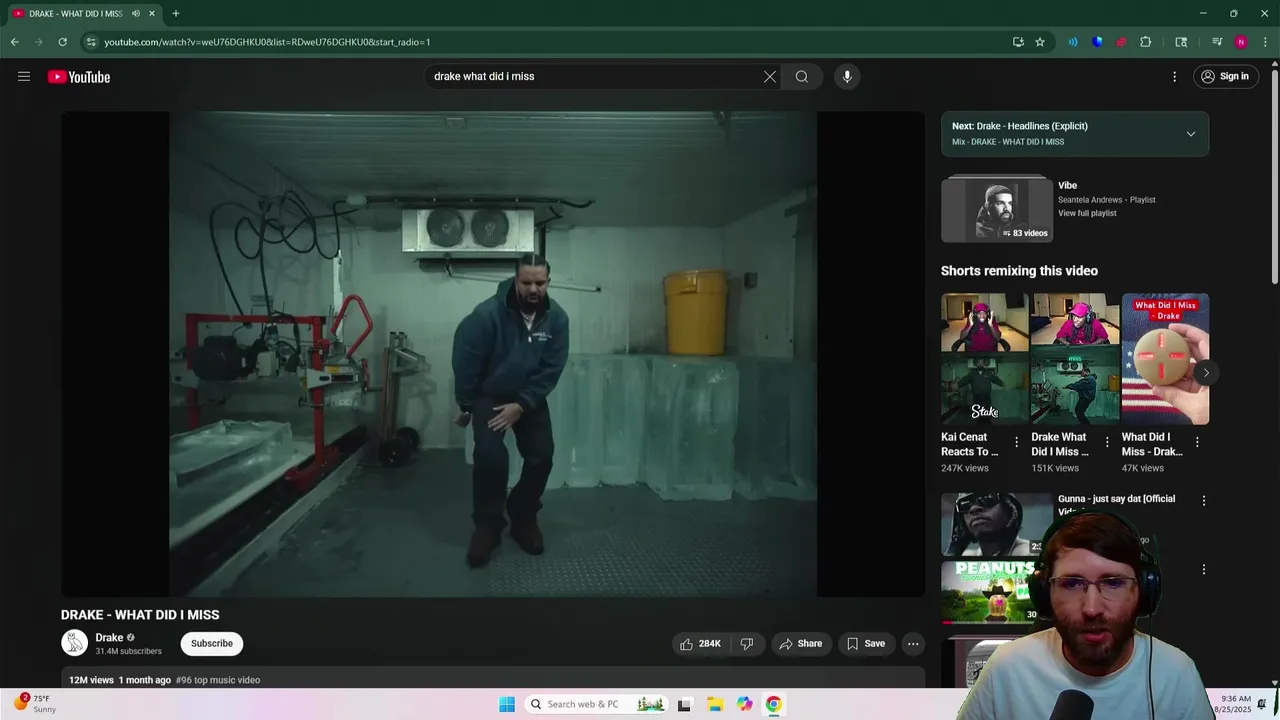Open What Did I Miss - Drake short
This screenshot has height=720, width=1280.
click(1165, 359)
